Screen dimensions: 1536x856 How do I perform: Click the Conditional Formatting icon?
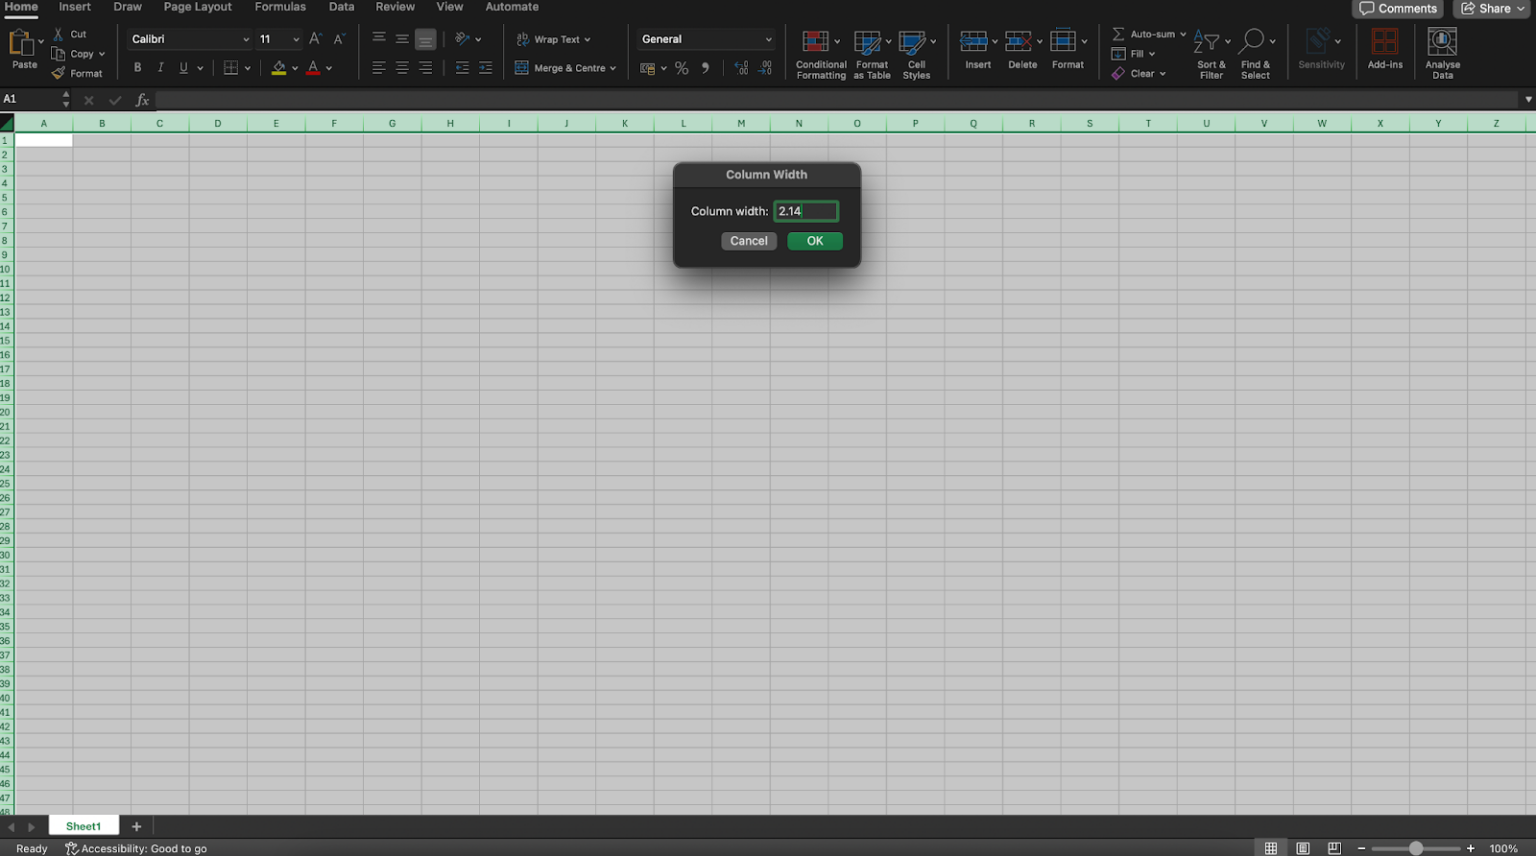coord(816,43)
